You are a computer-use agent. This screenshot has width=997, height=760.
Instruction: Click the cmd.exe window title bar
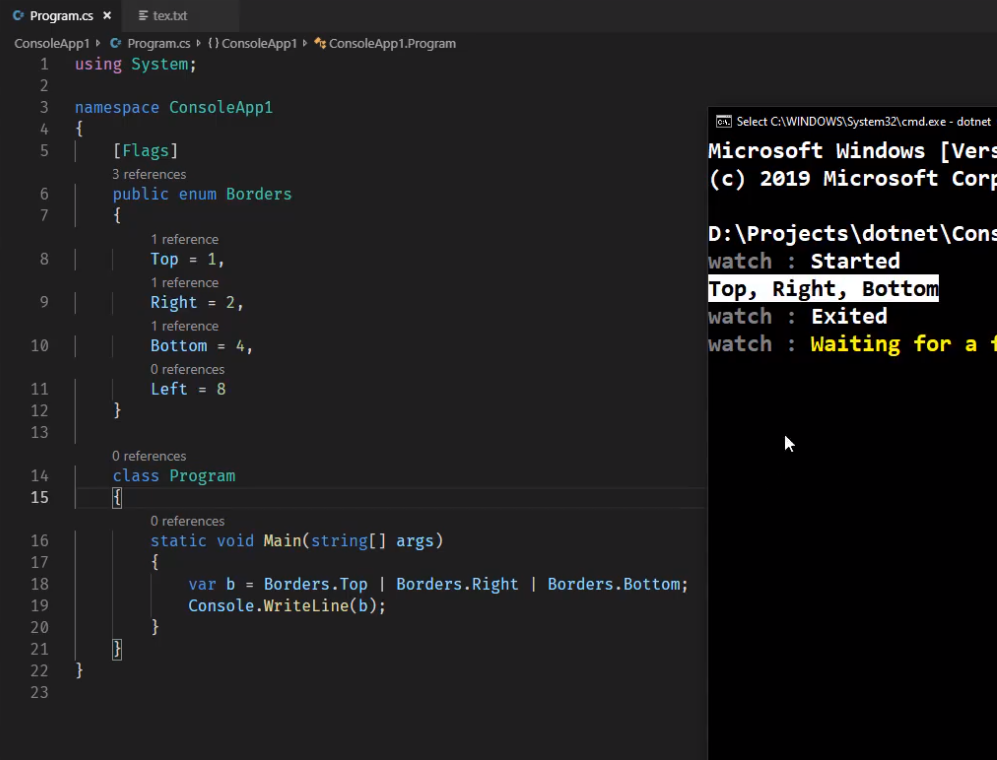tap(860, 121)
